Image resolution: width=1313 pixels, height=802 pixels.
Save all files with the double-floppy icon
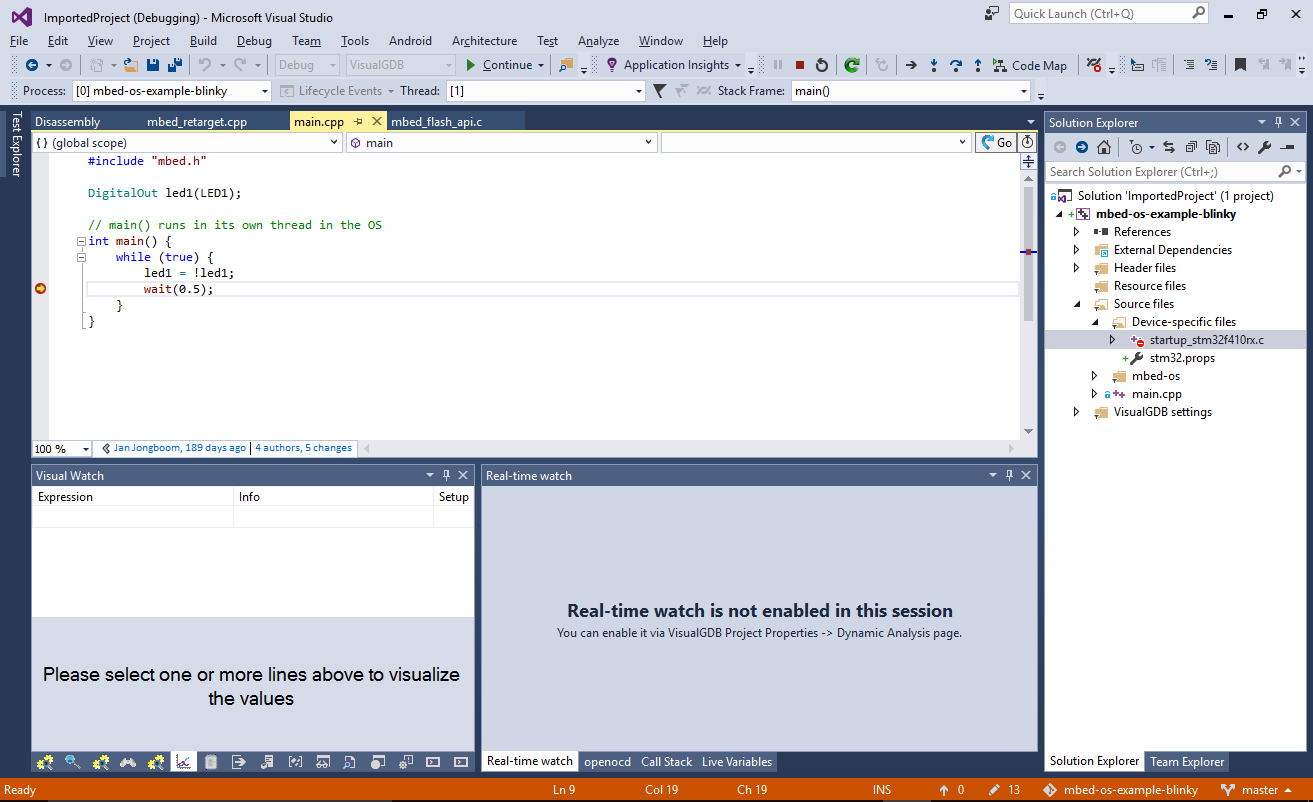175,65
